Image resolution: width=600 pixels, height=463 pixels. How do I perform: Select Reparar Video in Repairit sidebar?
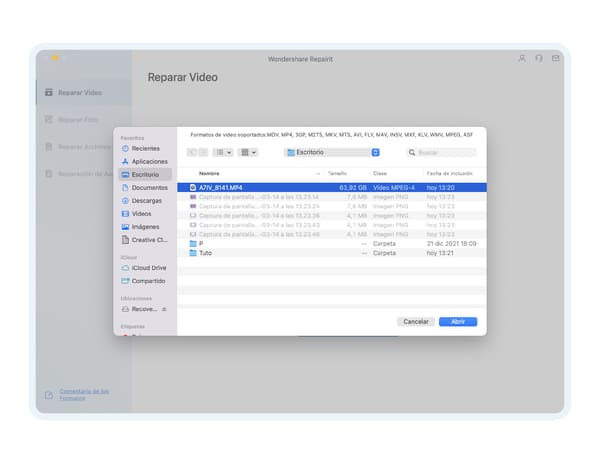tap(84, 92)
